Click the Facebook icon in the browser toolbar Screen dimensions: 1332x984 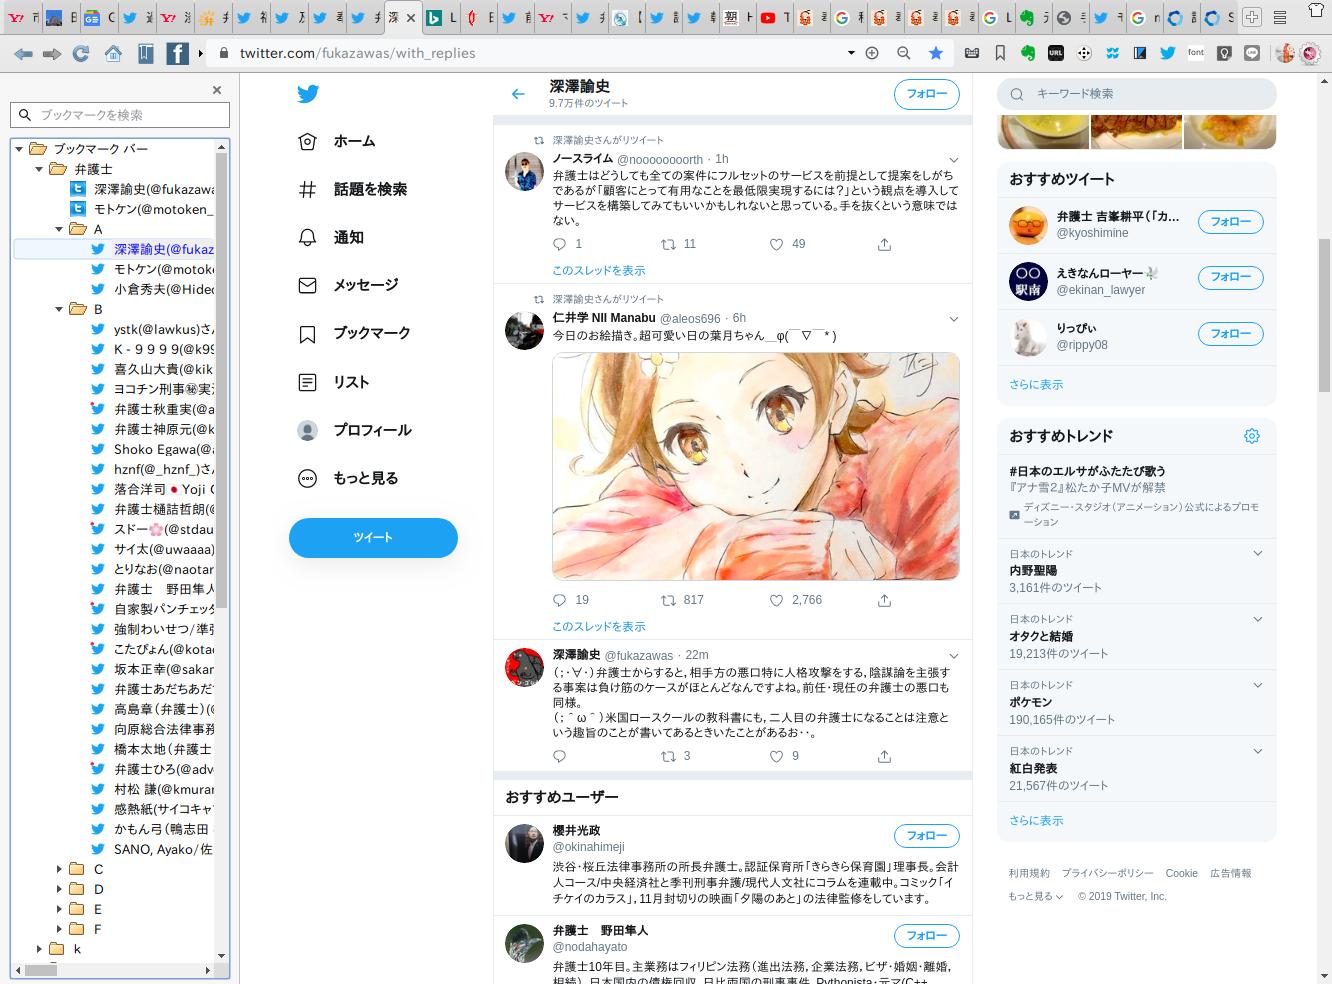(176, 53)
